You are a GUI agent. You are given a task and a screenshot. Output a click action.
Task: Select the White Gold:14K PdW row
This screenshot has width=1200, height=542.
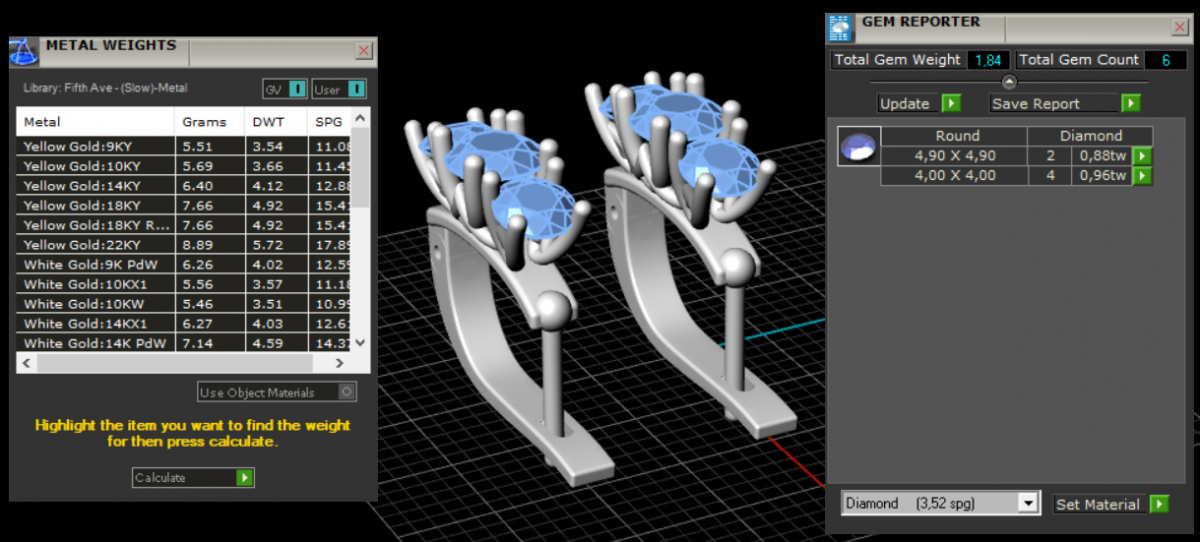[185, 343]
